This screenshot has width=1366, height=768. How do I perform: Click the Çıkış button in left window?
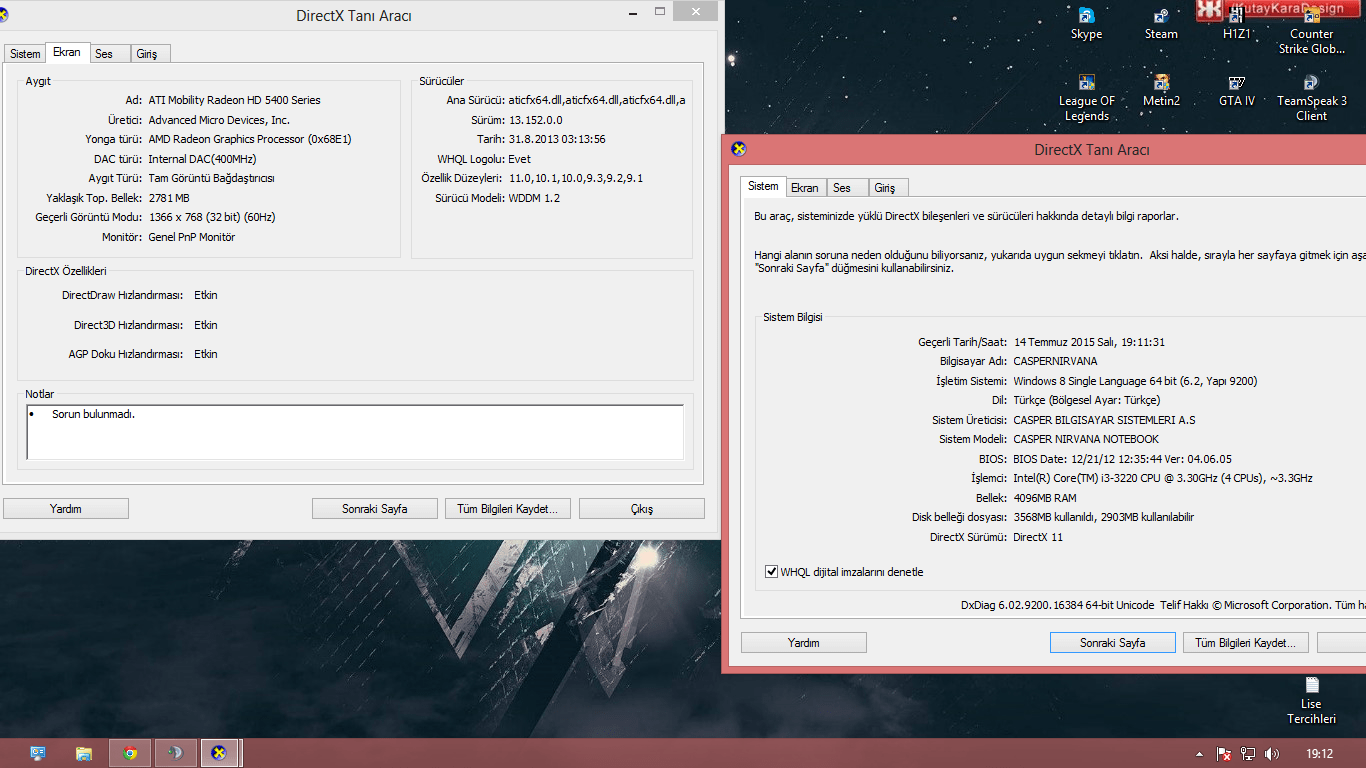point(642,509)
